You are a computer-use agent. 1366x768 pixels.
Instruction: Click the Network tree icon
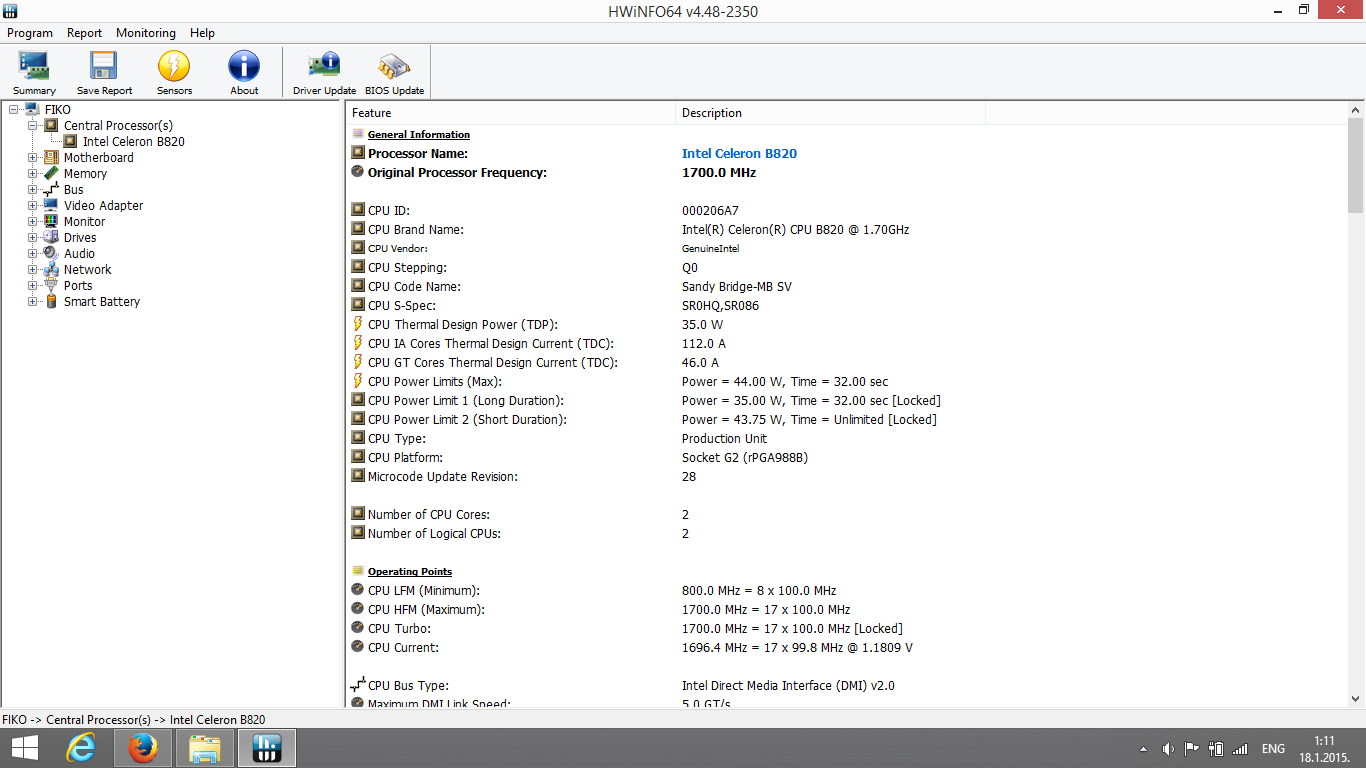[x=51, y=270]
